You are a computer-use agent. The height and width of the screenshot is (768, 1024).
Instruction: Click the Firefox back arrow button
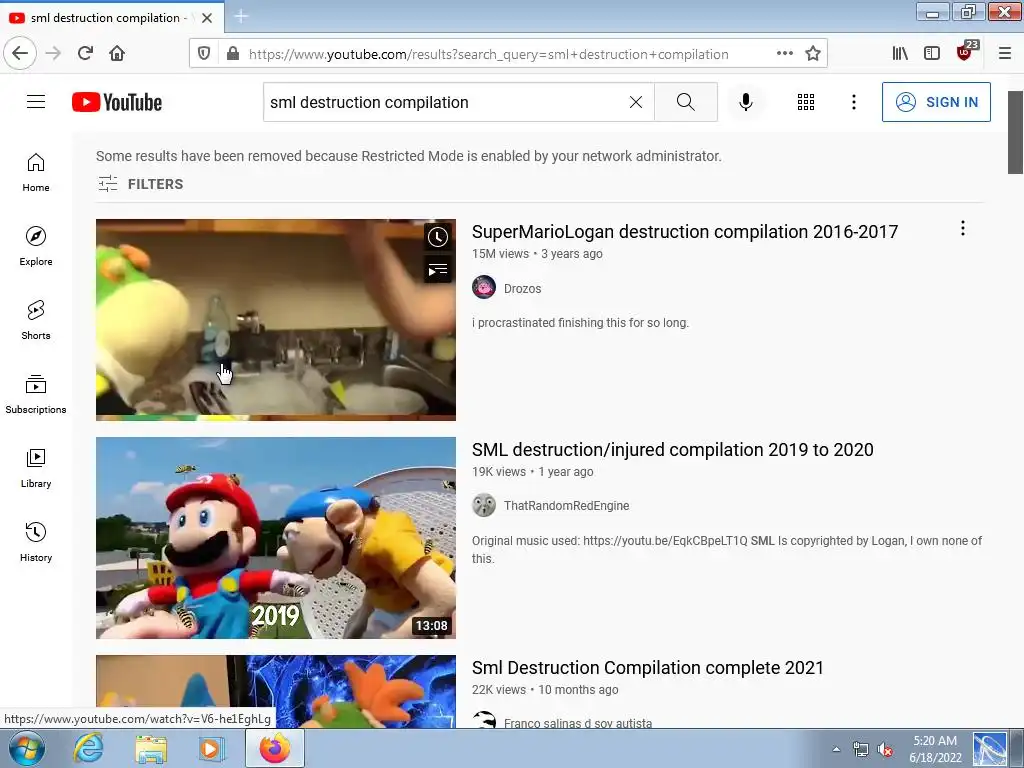tap(20, 53)
